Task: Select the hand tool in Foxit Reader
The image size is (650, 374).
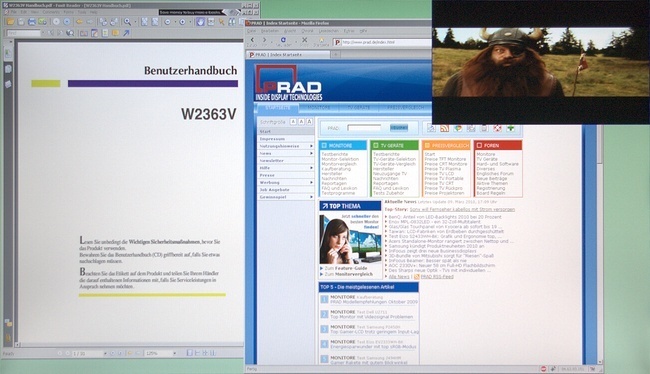Action: [200, 22]
